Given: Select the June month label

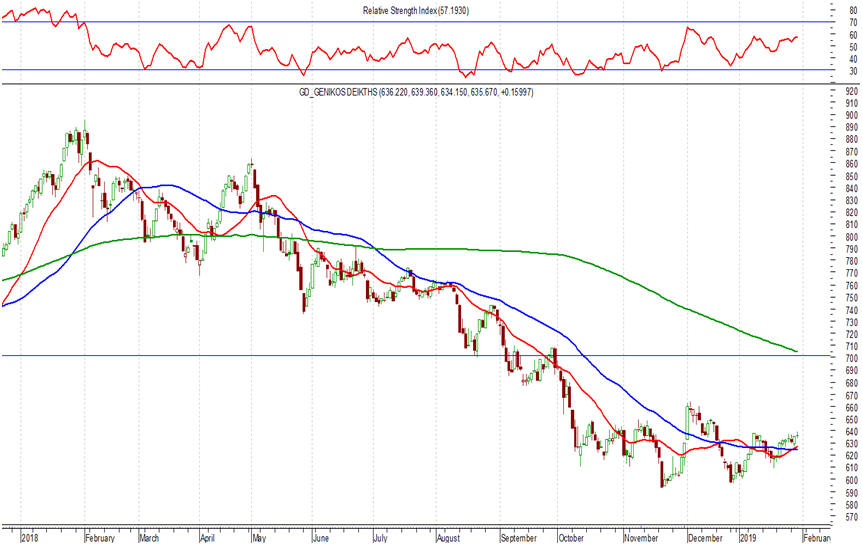Looking at the screenshot, I should click(x=321, y=538).
